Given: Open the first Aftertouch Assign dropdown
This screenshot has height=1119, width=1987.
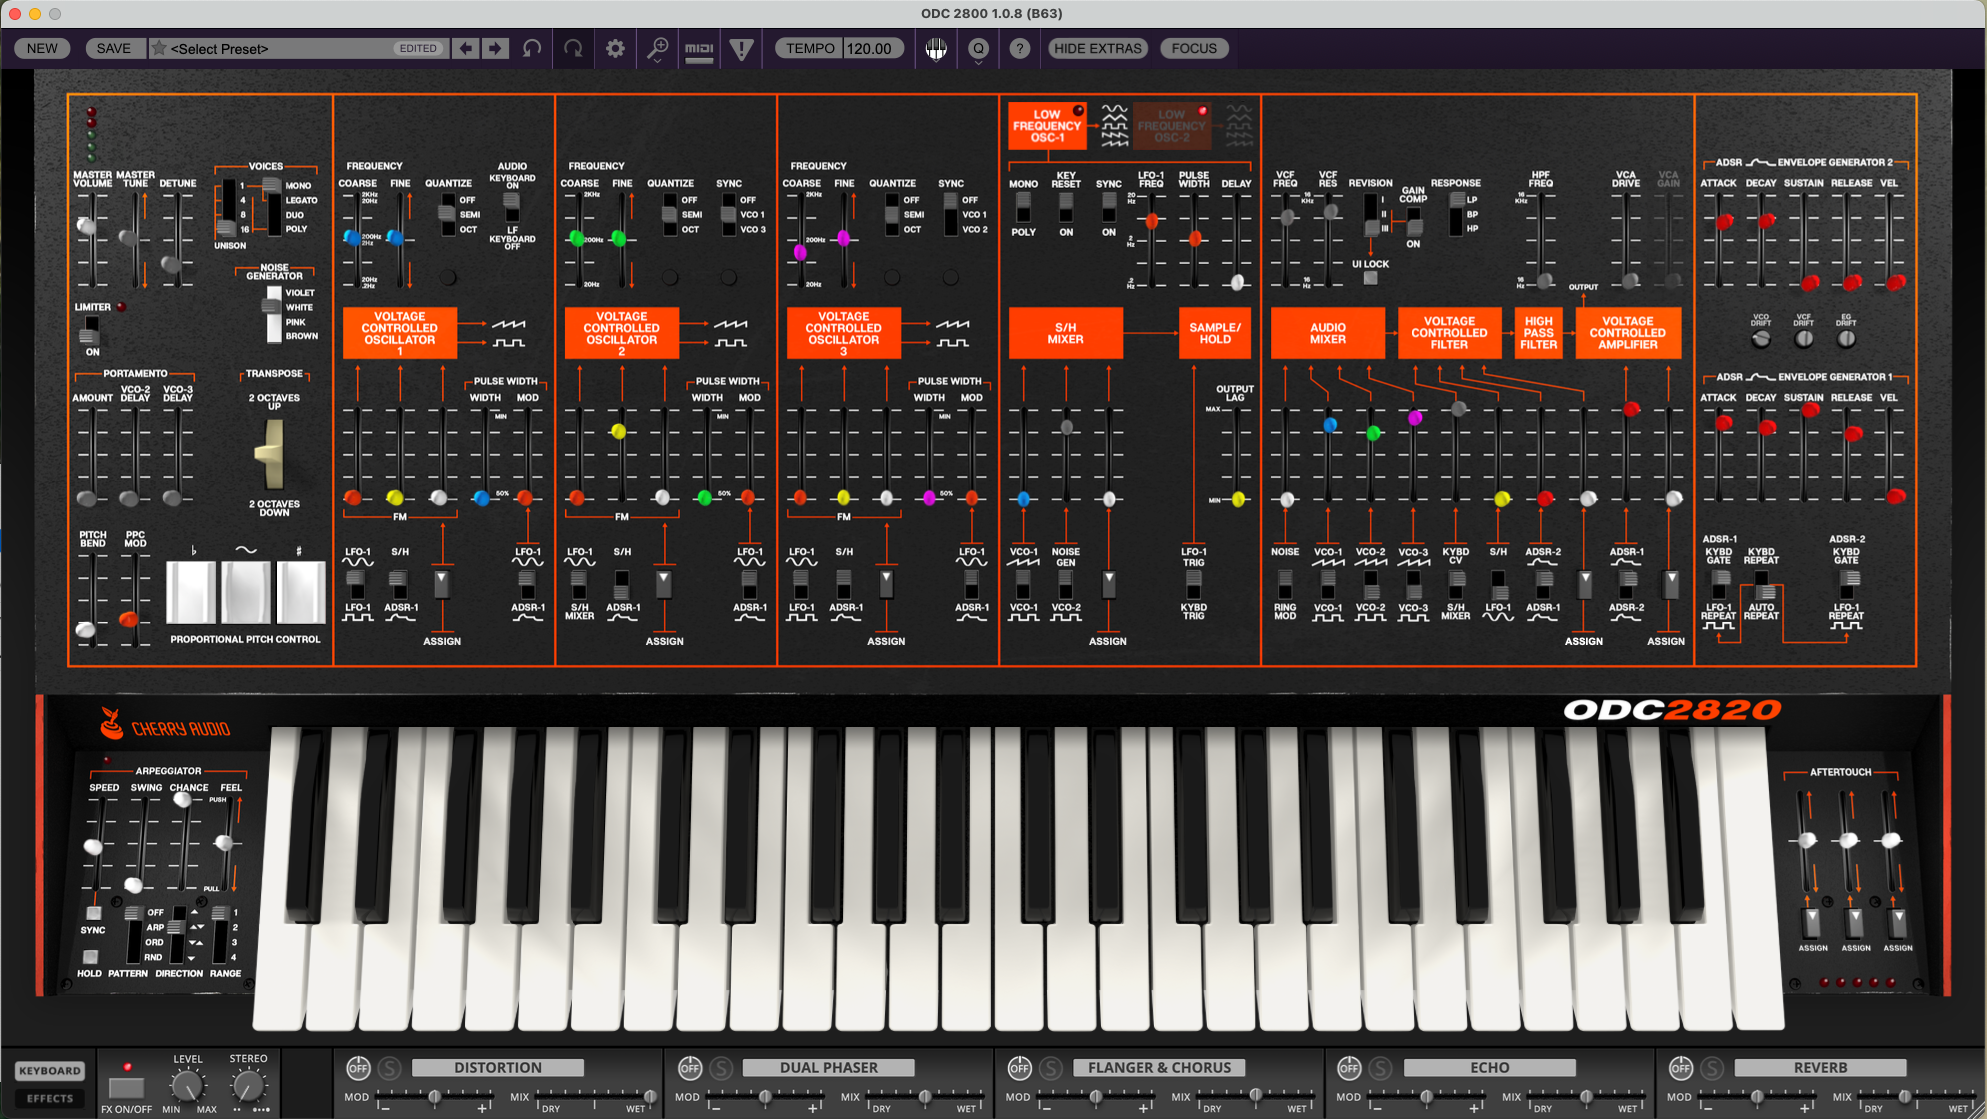Looking at the screenshot, I should point(1812,922).
